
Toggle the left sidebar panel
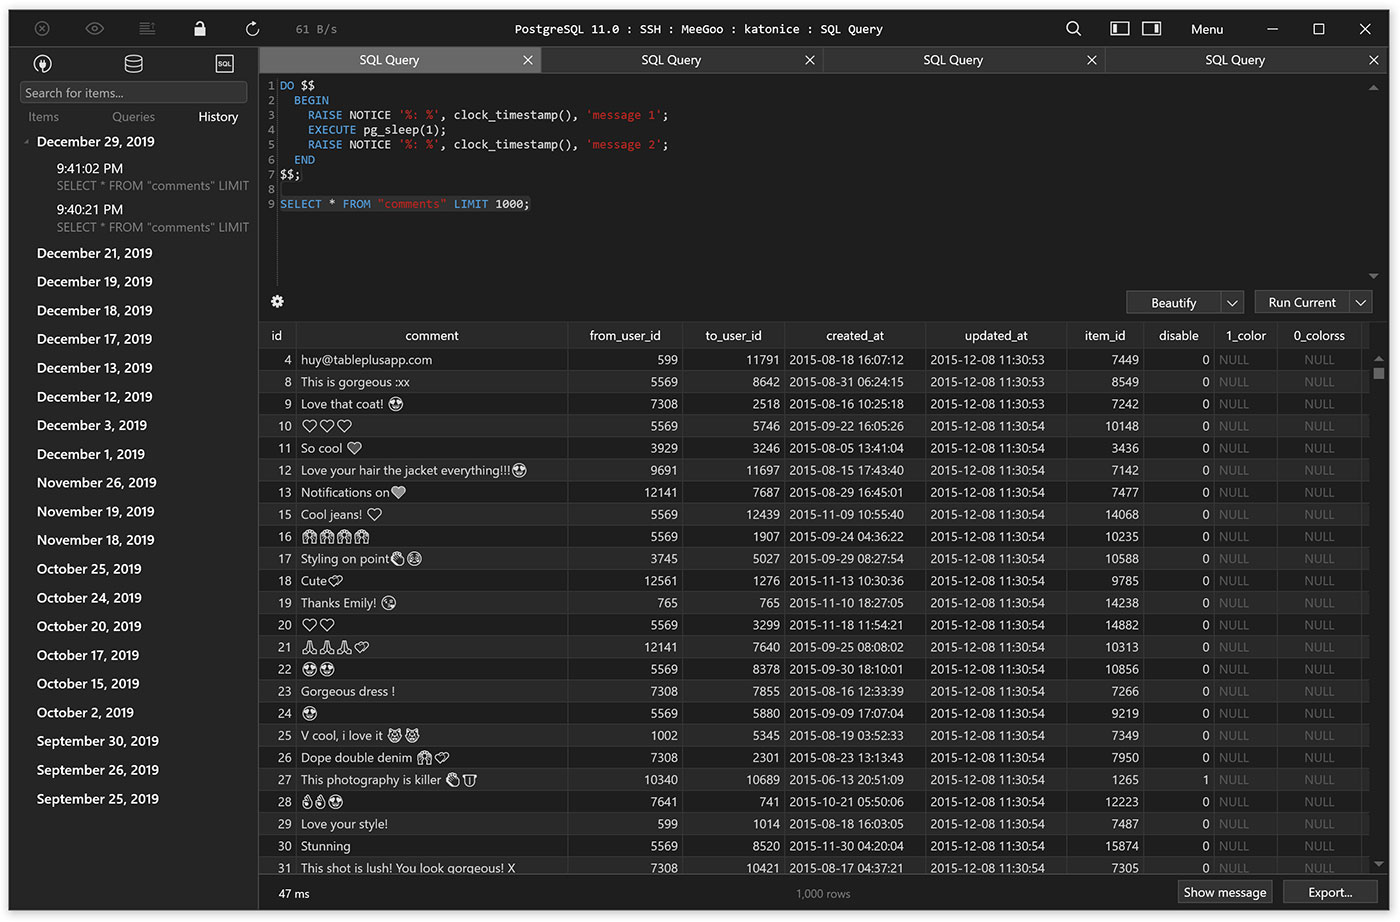tap(1120, 29)
